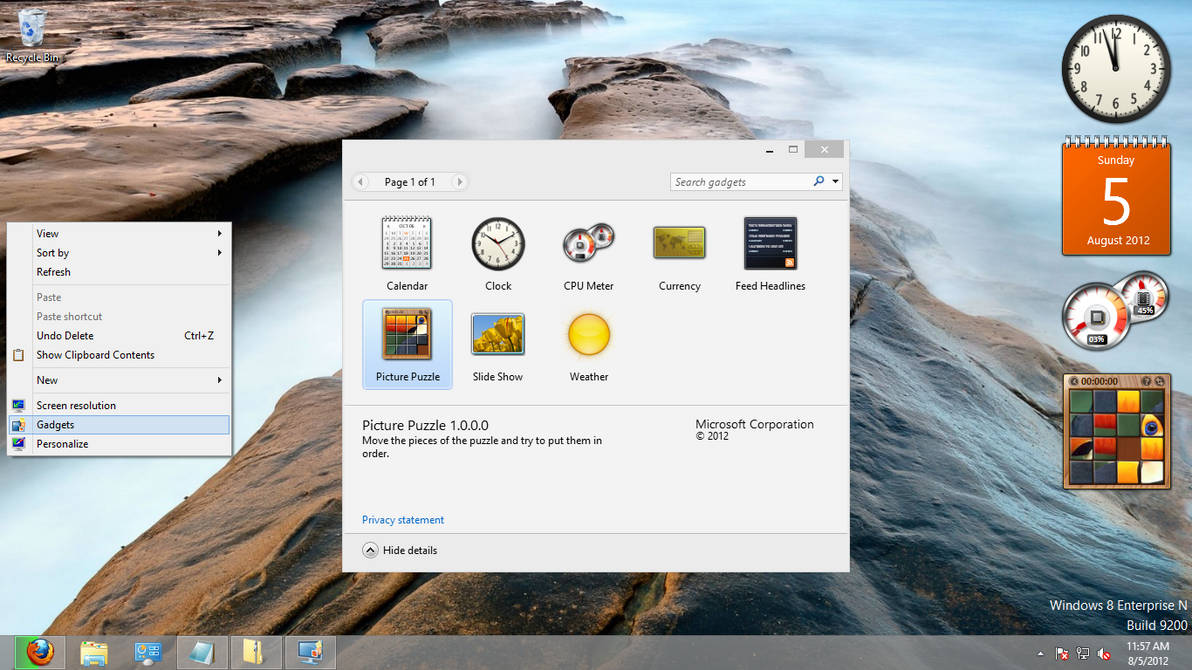
Task: Close the gadget gallery window
Action: click(824, 150)
